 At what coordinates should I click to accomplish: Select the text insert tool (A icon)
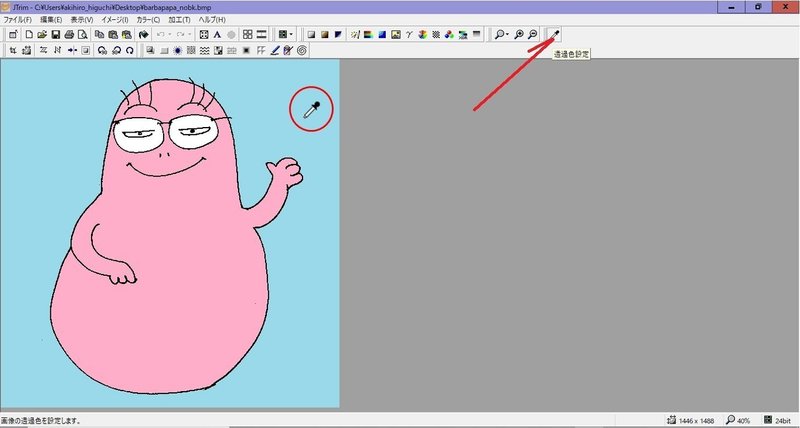(x=217, y=35)
